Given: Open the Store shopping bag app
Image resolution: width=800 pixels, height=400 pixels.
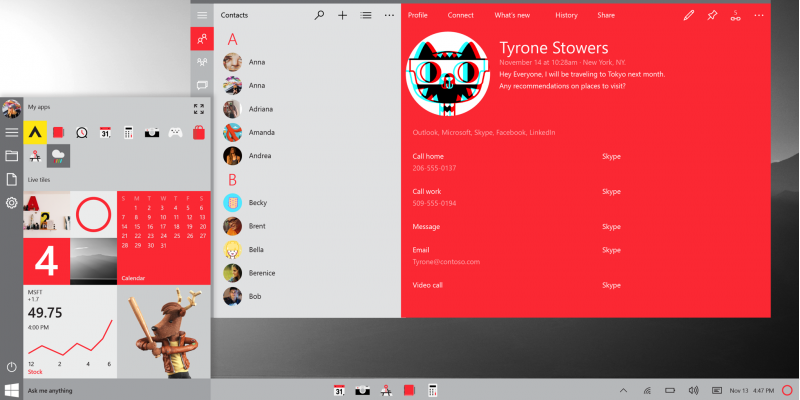Looking at the screenshot, I should (x=199, y=133).
